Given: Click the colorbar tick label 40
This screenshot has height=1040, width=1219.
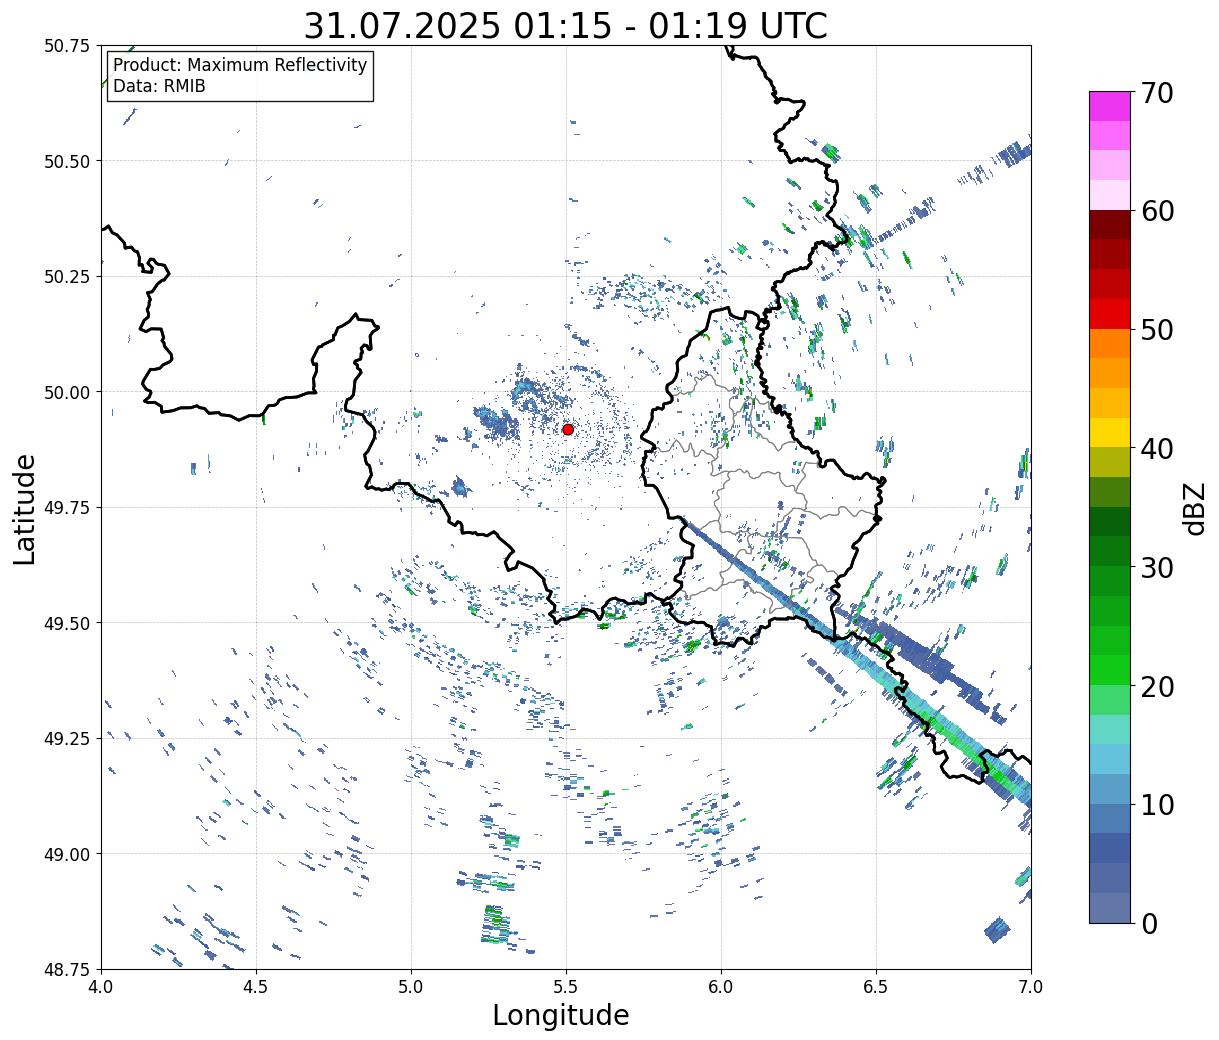Looking at the screenshot, I should point(1155,448).
